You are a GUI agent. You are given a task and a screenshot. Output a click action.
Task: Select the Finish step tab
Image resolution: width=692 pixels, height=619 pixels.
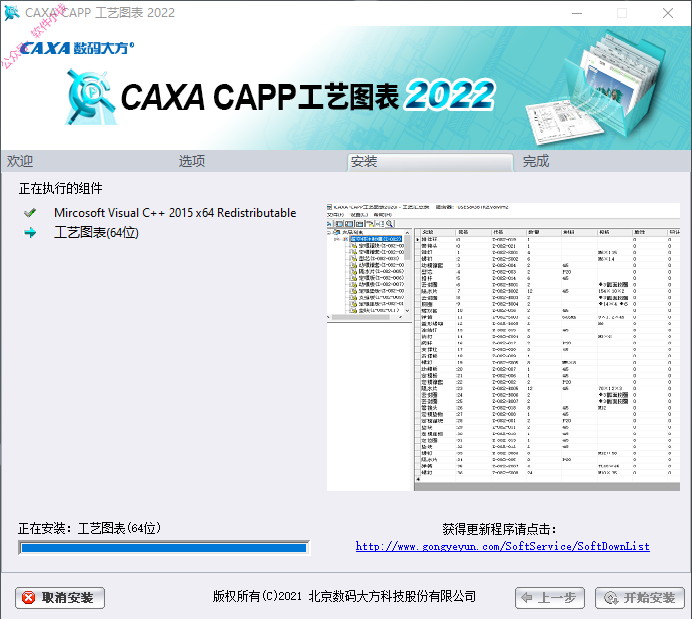536,161
